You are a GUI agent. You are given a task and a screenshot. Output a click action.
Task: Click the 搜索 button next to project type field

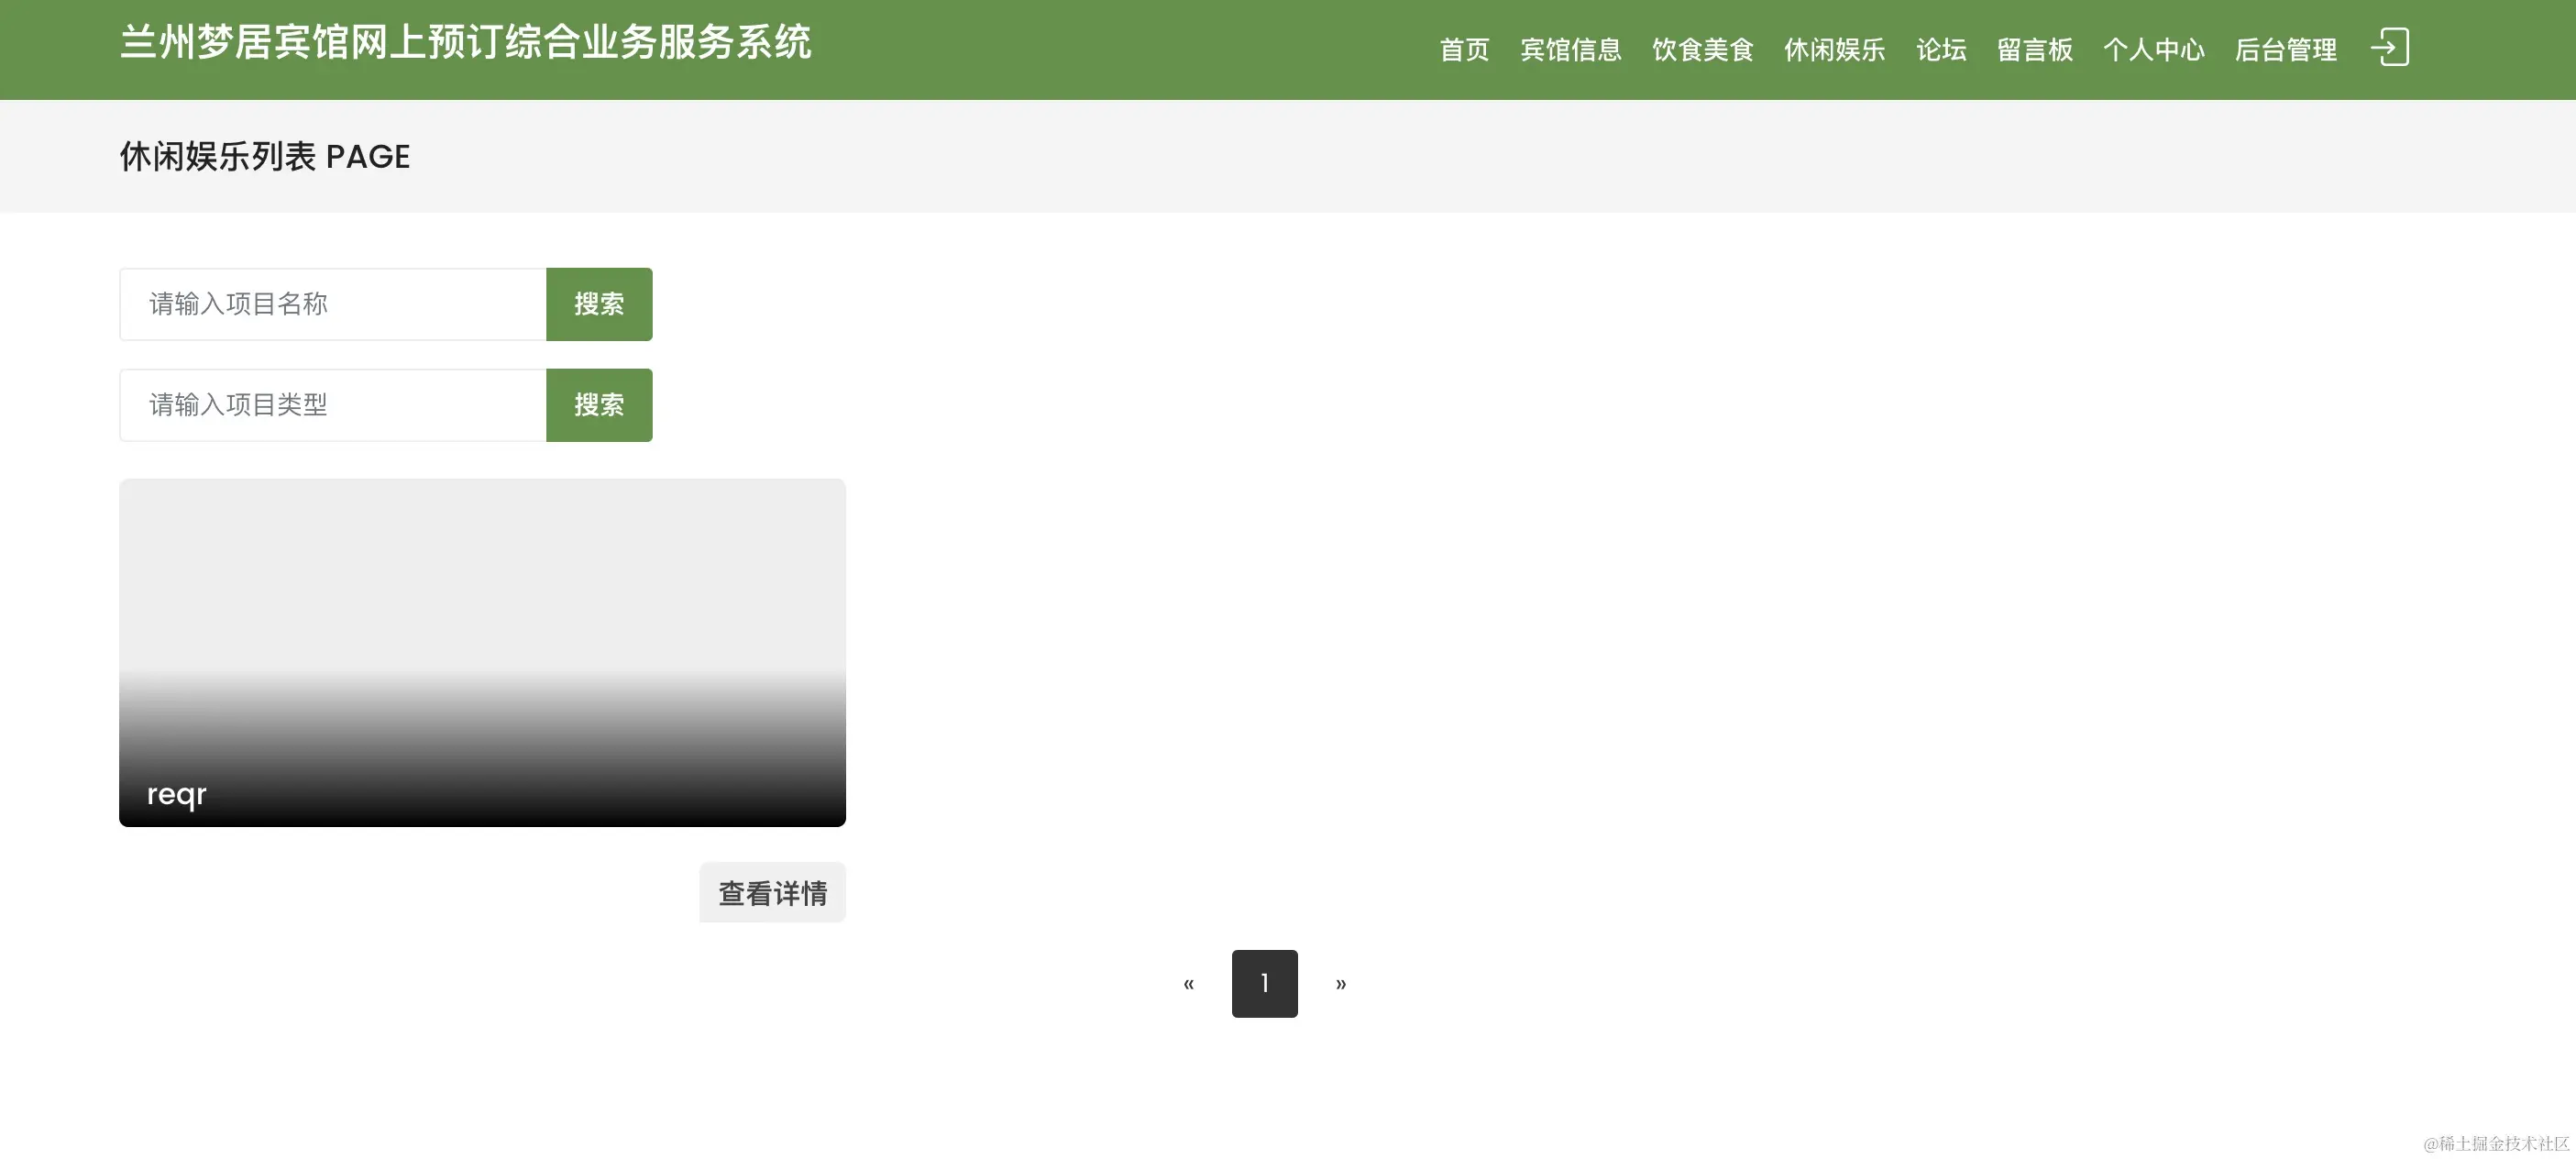coord(598,404)
